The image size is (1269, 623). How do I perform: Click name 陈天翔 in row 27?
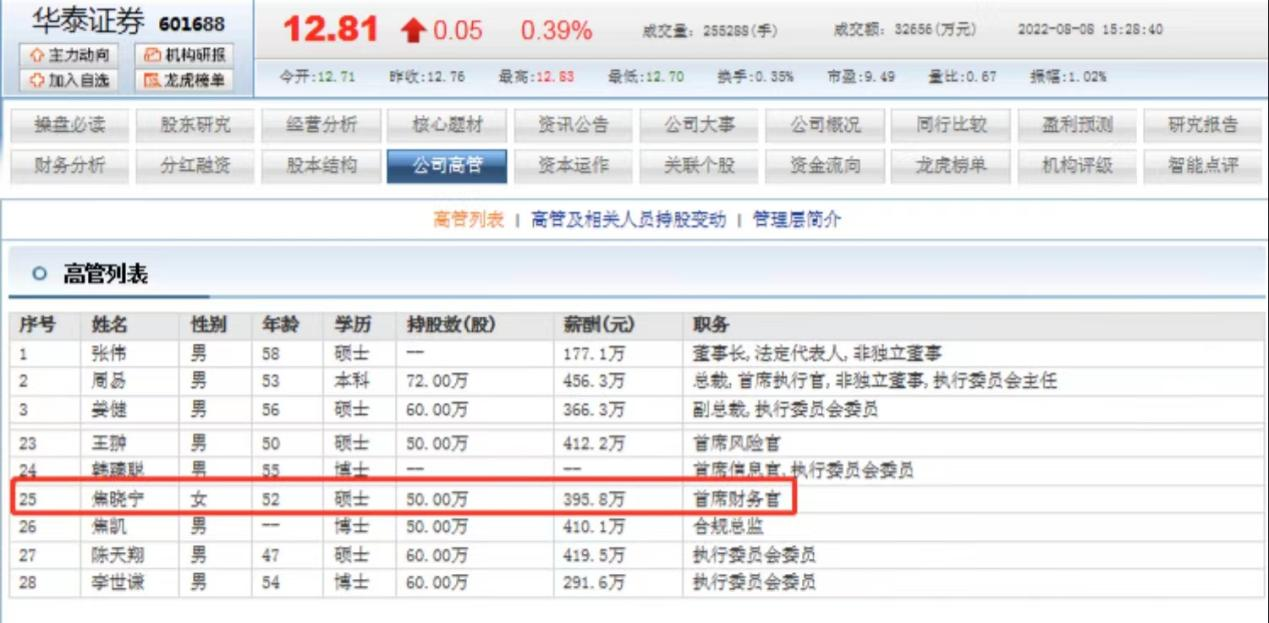118,554
